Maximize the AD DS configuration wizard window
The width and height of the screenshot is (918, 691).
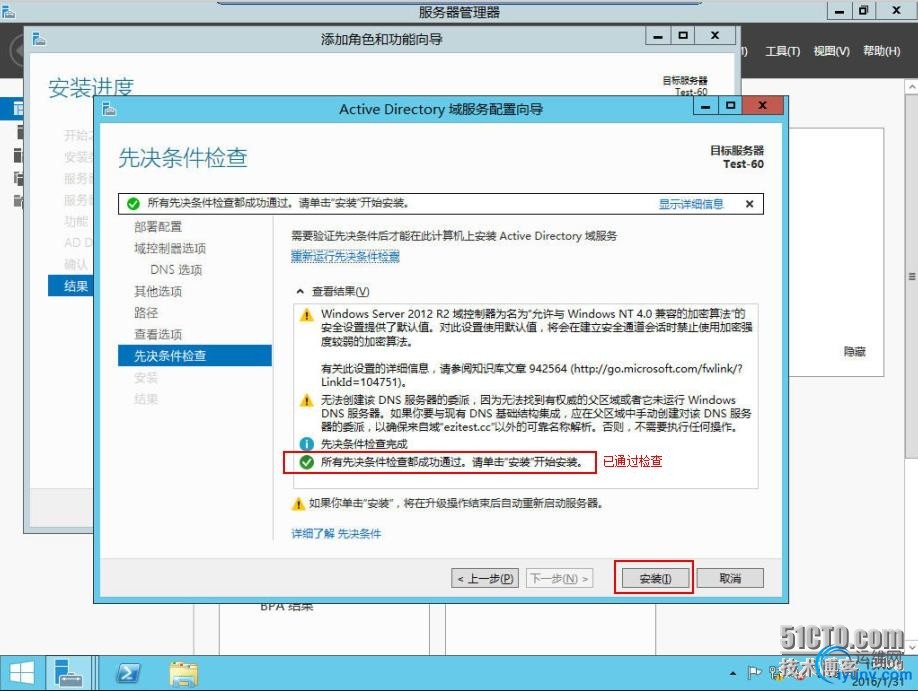pyautogui.click(x=730, y=105)
